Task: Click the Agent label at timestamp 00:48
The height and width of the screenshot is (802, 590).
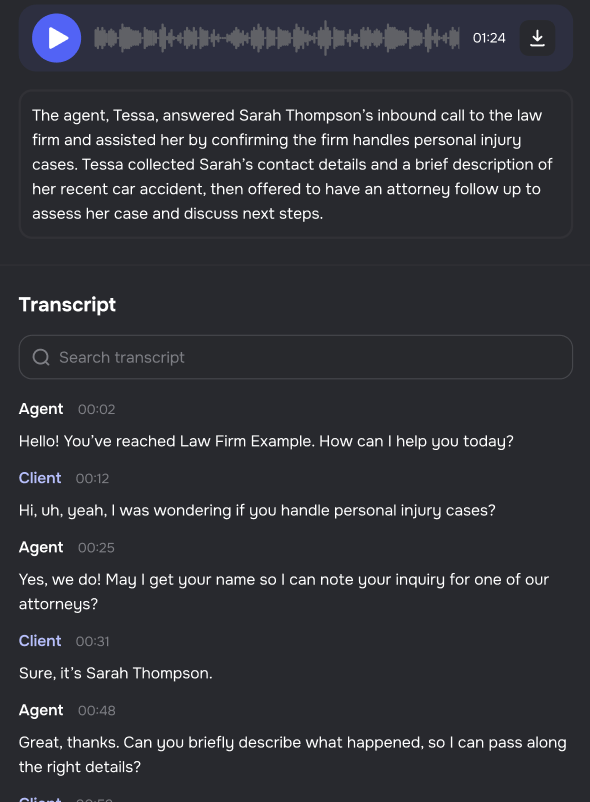Action: click(40, 710)
